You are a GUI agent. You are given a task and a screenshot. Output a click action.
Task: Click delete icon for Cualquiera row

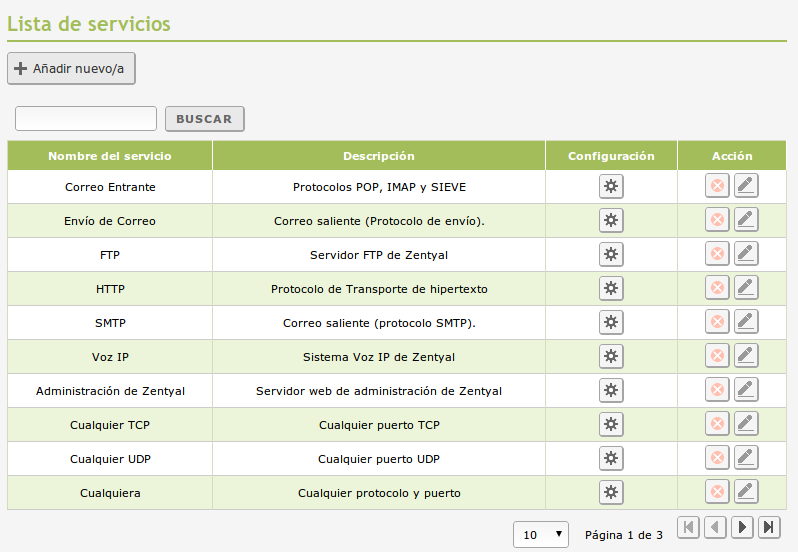(x=716, y=492)
